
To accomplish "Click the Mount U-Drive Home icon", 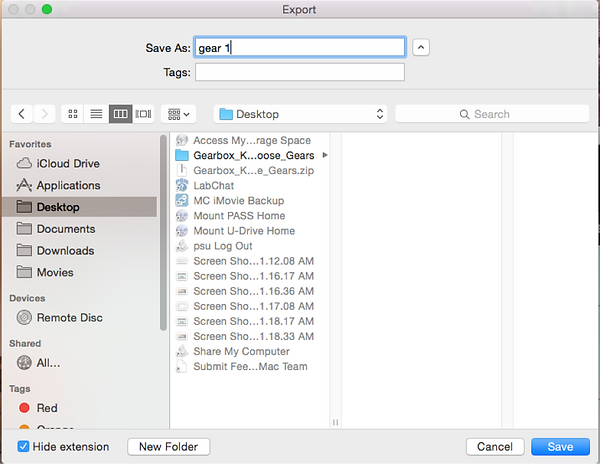I will (182, 231).
